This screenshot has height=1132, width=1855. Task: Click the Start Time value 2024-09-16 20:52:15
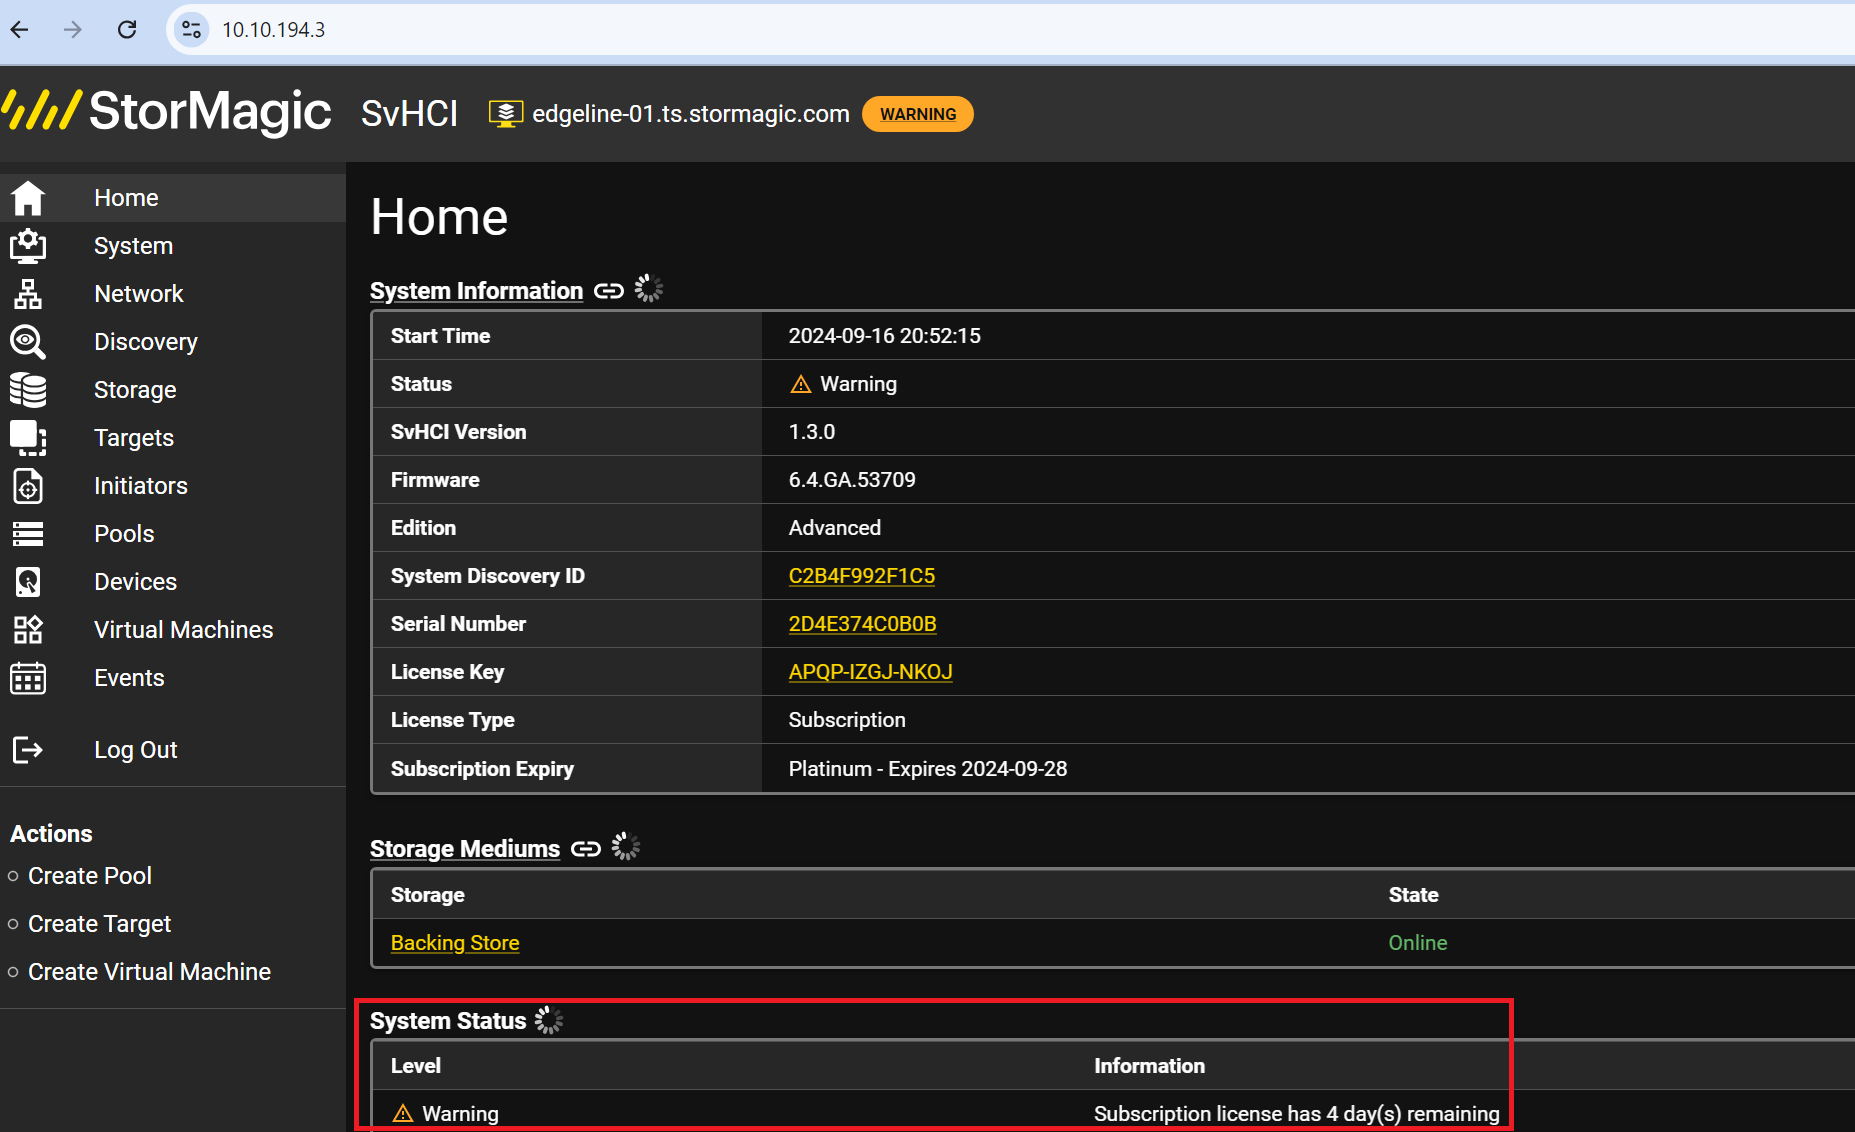pyautogui.click(x=885, y=336)
